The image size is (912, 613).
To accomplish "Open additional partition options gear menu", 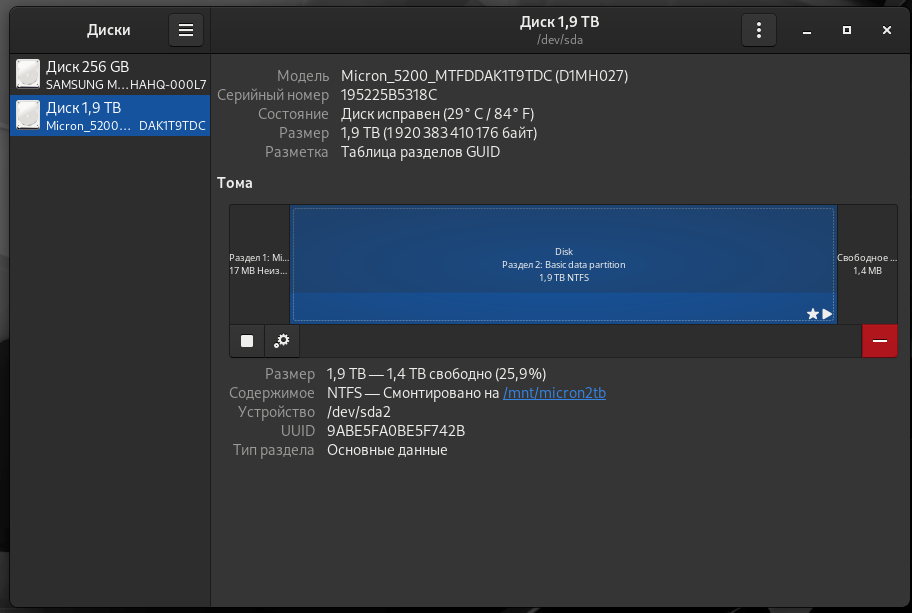I will pyautogui.click(x=282, y=341).
